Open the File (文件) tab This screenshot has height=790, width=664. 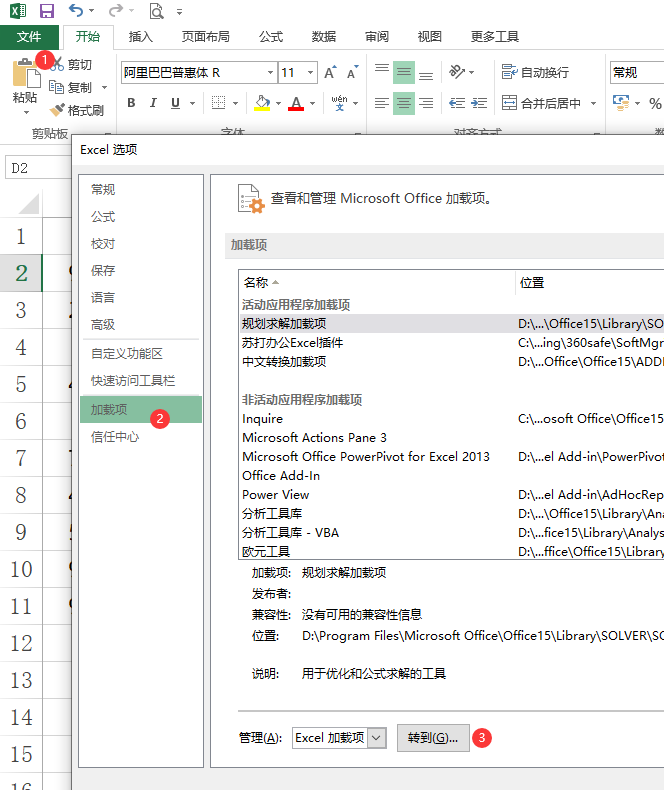point(29,37)
